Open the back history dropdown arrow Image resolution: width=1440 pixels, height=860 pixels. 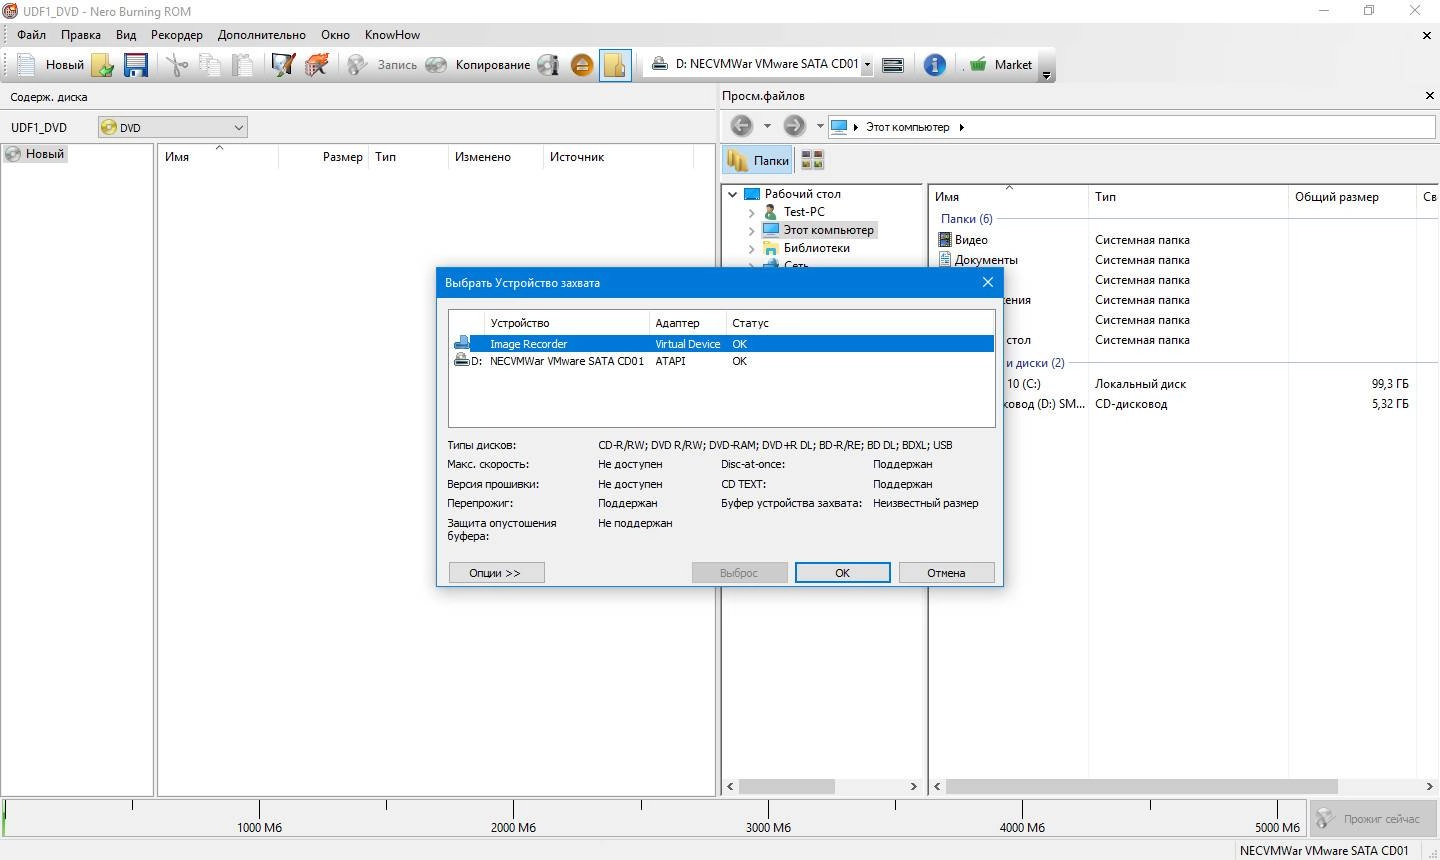[x=767, y=126]
